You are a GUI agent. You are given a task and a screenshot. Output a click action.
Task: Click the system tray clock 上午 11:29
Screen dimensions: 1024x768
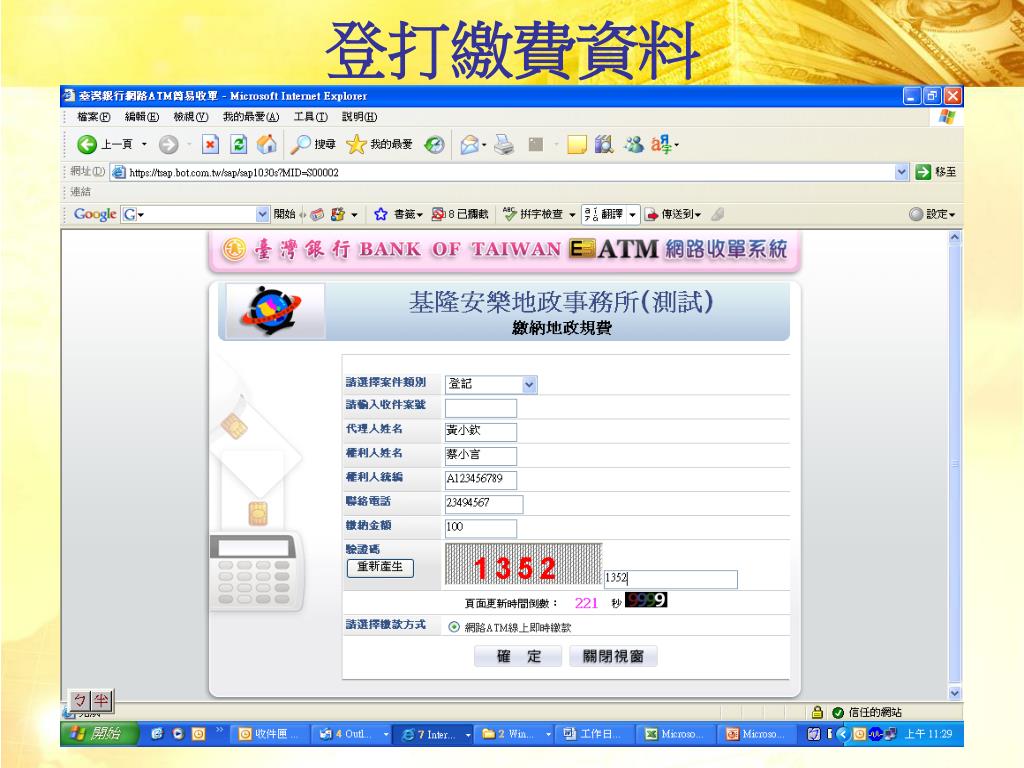(928, 734)
